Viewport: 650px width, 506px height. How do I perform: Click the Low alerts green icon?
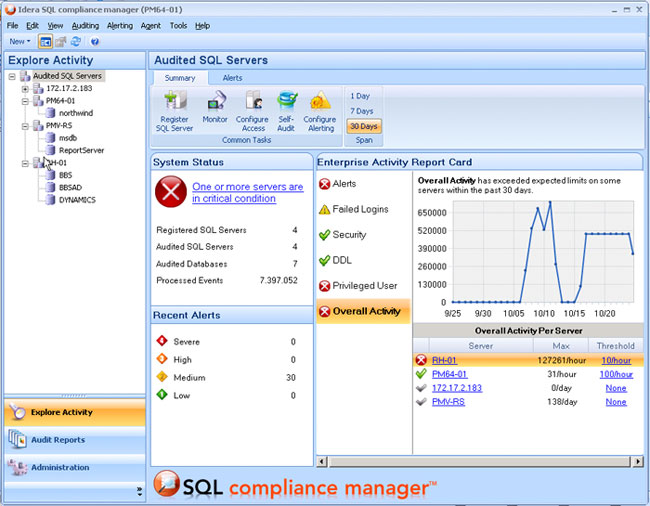point(162,395)
